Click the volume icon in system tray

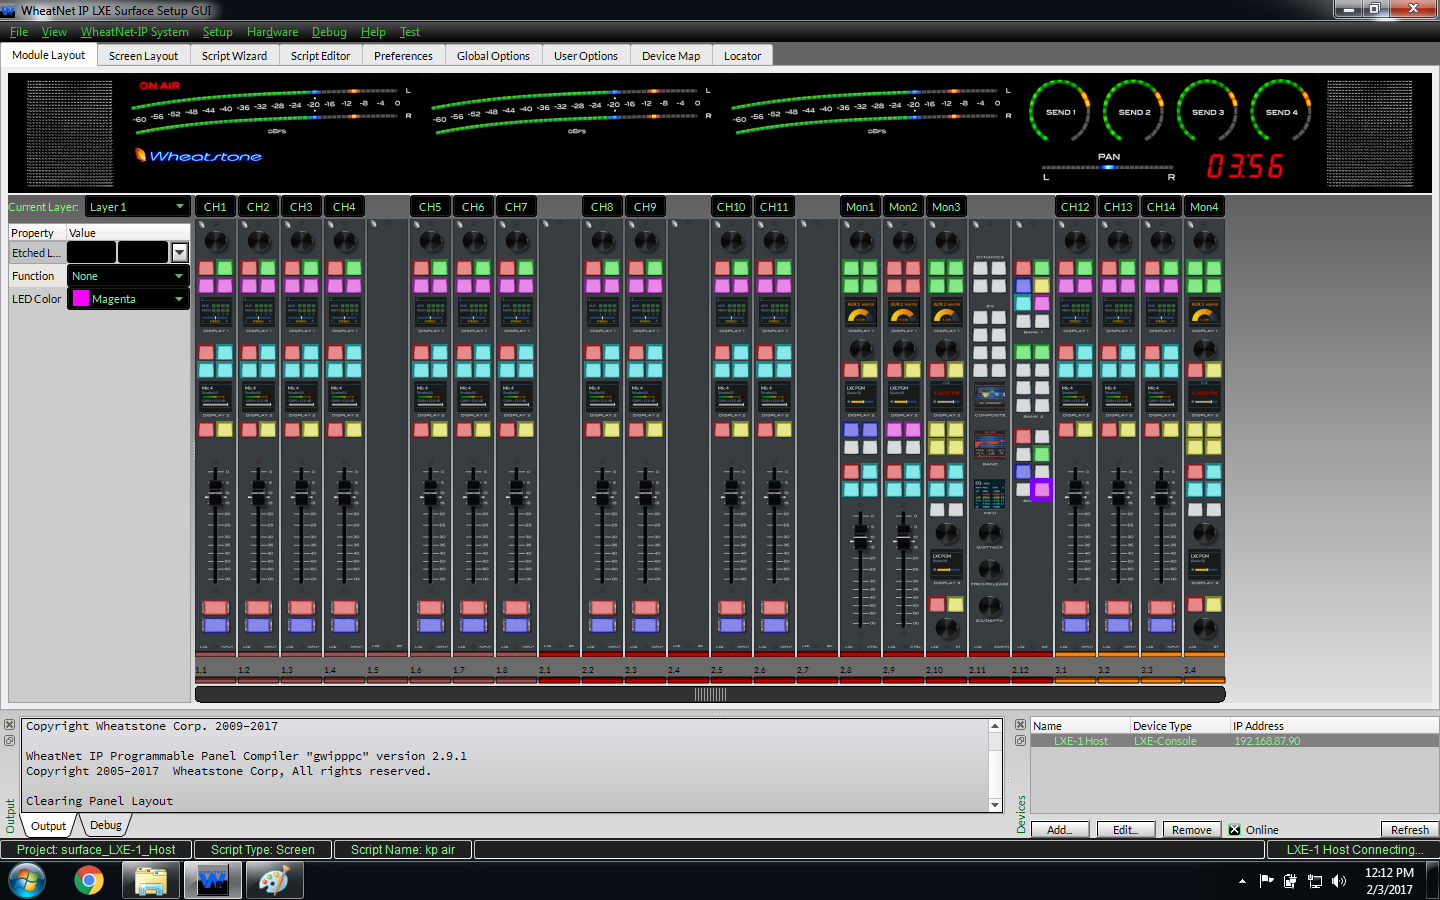[x=1339, y=881]
